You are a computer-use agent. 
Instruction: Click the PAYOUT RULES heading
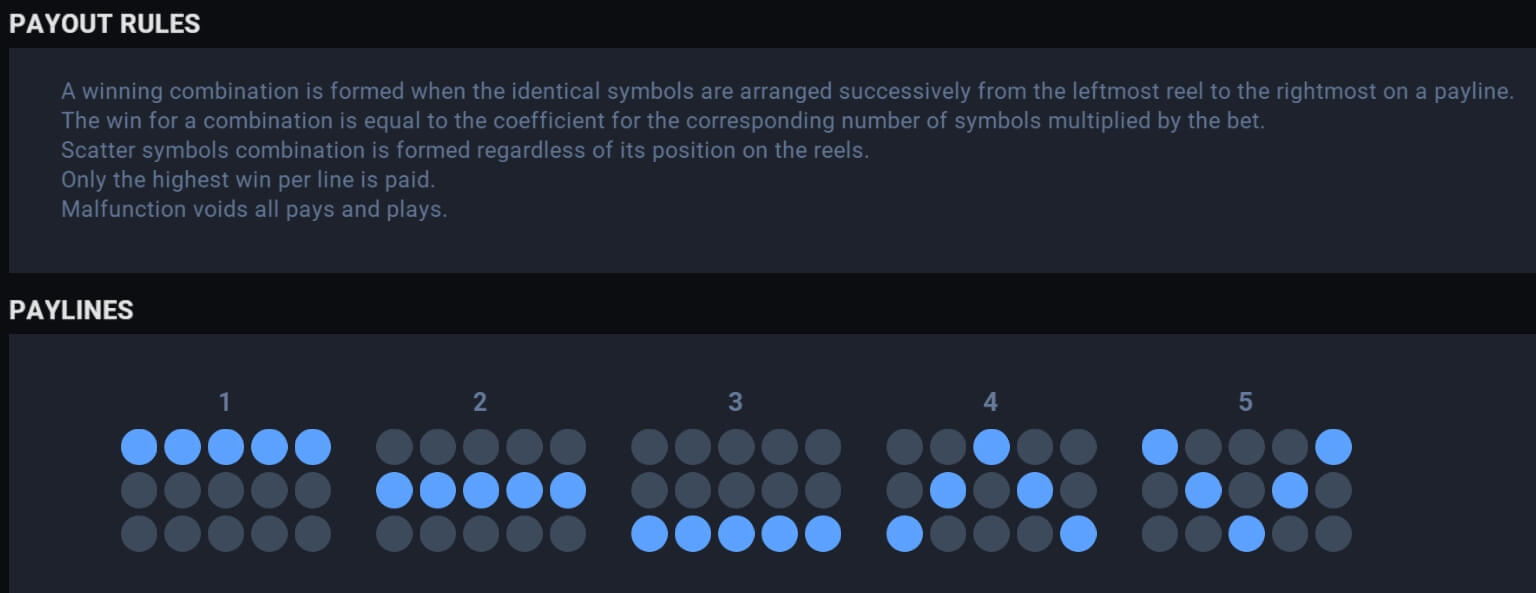105,24
